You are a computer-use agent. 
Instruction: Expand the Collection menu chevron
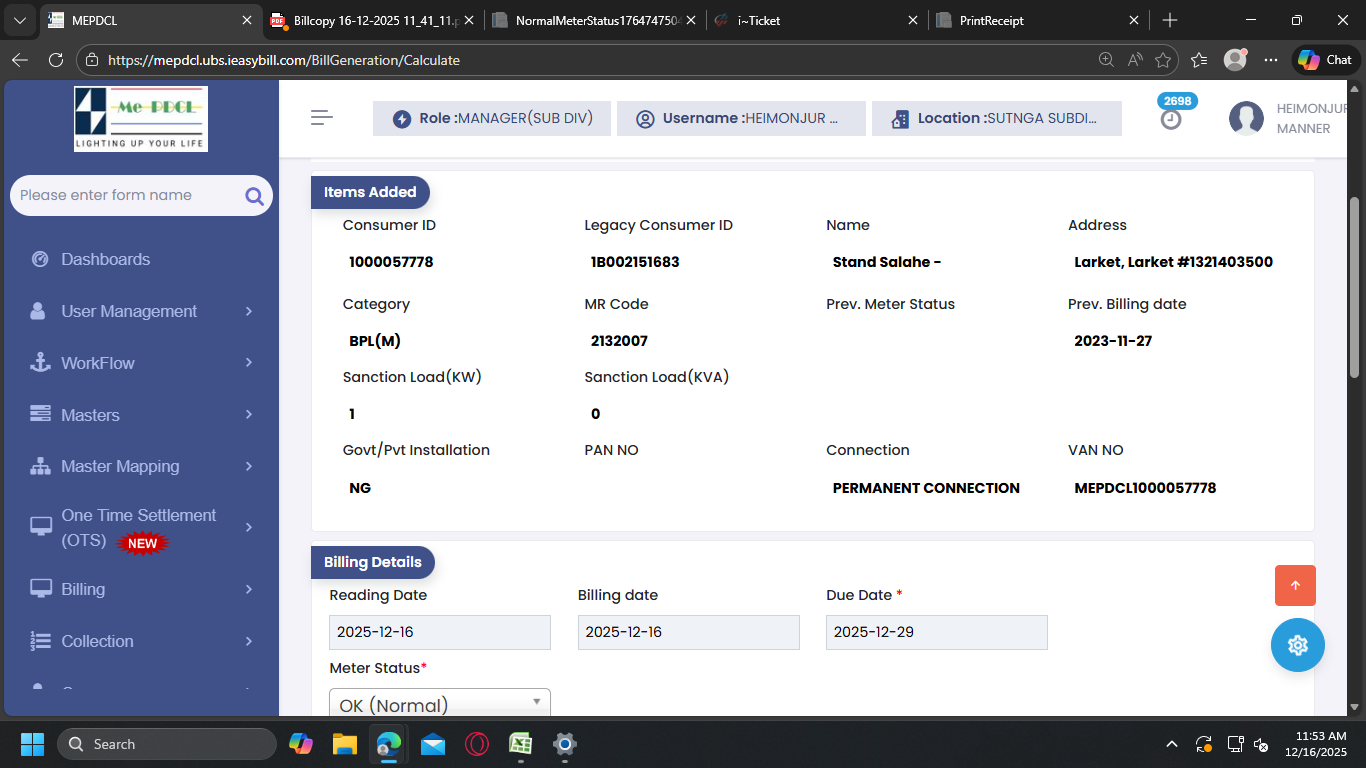[249, 641]
